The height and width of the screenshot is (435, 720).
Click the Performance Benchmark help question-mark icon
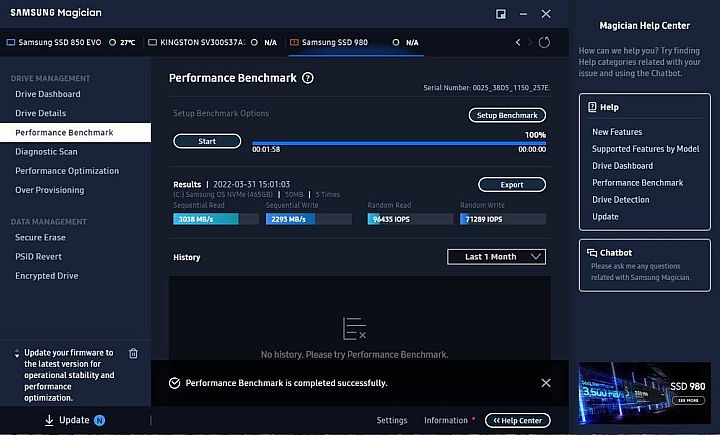(308, 78)
